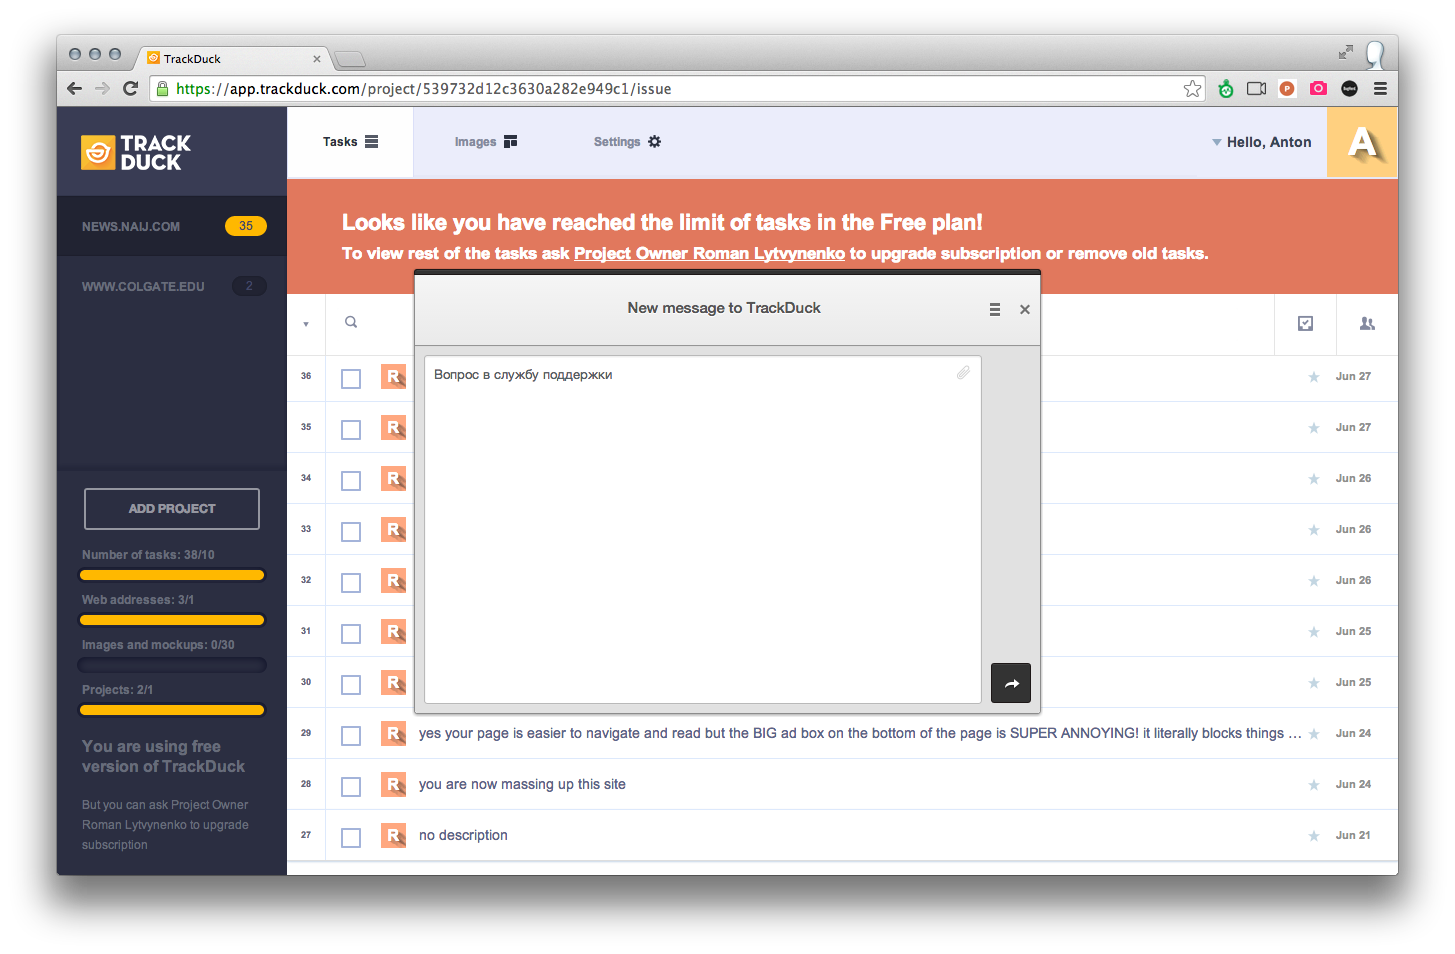The image size is (1455, 954).
Task: Close the New message to TrackDuck dialog
Action: tap(1025, 309)
